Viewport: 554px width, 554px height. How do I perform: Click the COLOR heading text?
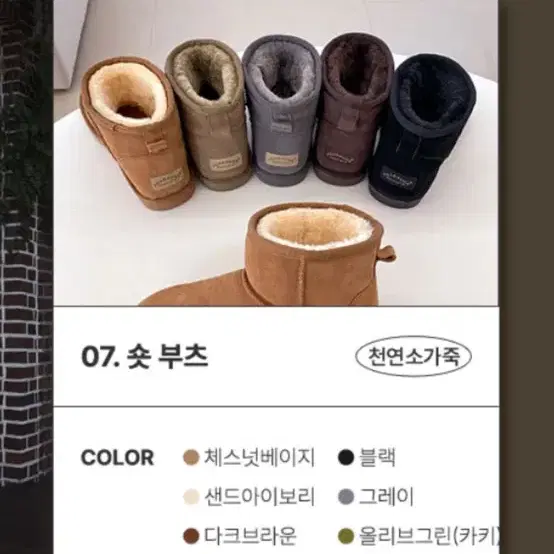point(118,458)
